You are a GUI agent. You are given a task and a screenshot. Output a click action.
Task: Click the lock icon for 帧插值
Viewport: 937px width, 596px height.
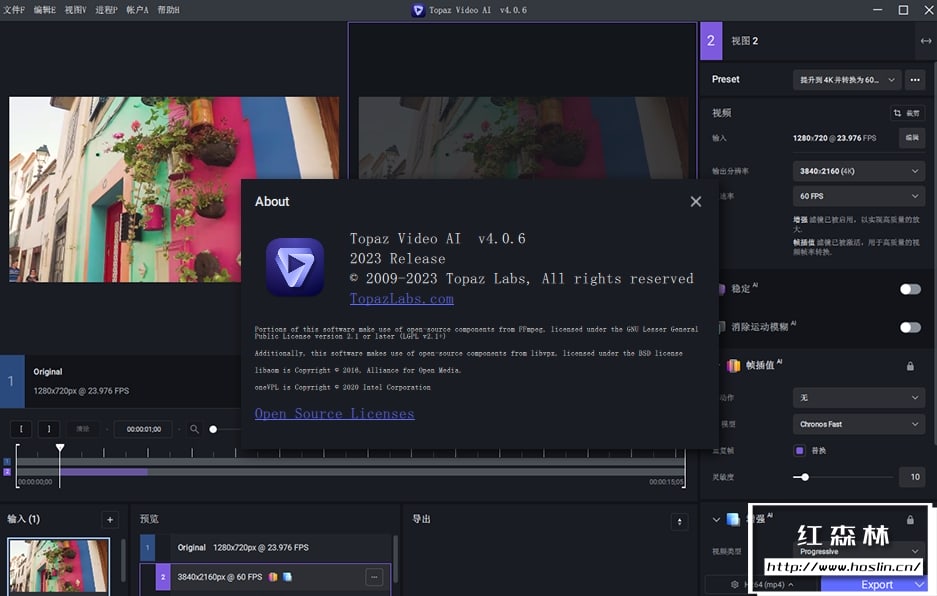click(x=910, y=366)
